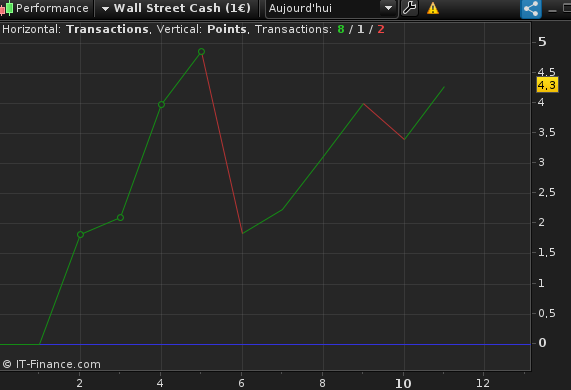Click y-axis label 5
Viewport: 571px width, 390px height.
[542, 42]
